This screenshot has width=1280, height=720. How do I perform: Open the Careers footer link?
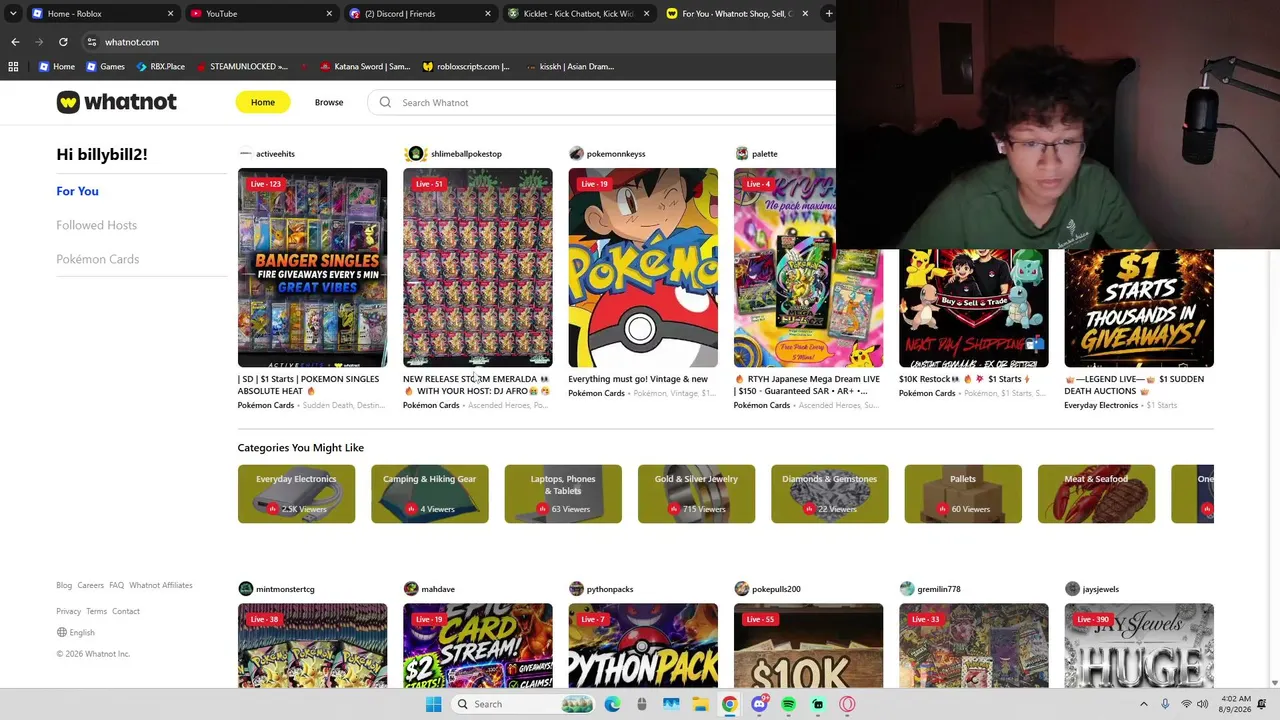tap(90, 585)
